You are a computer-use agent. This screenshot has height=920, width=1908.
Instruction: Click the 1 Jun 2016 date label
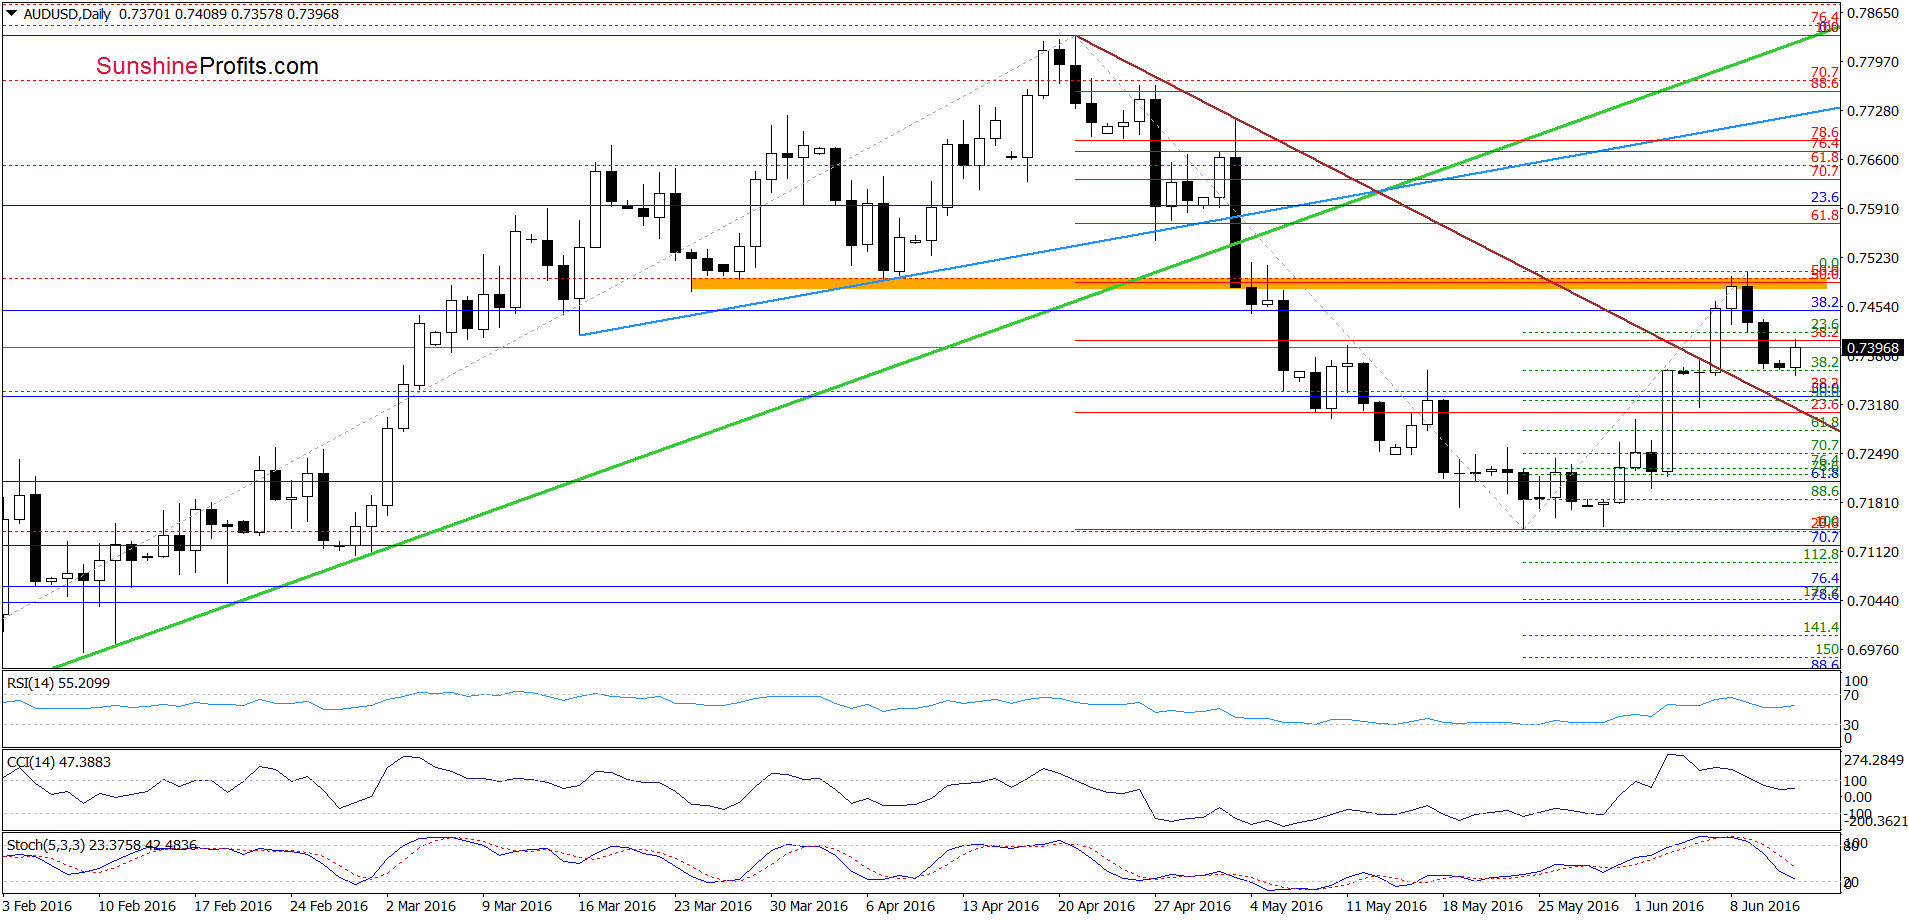point(1669,906)
